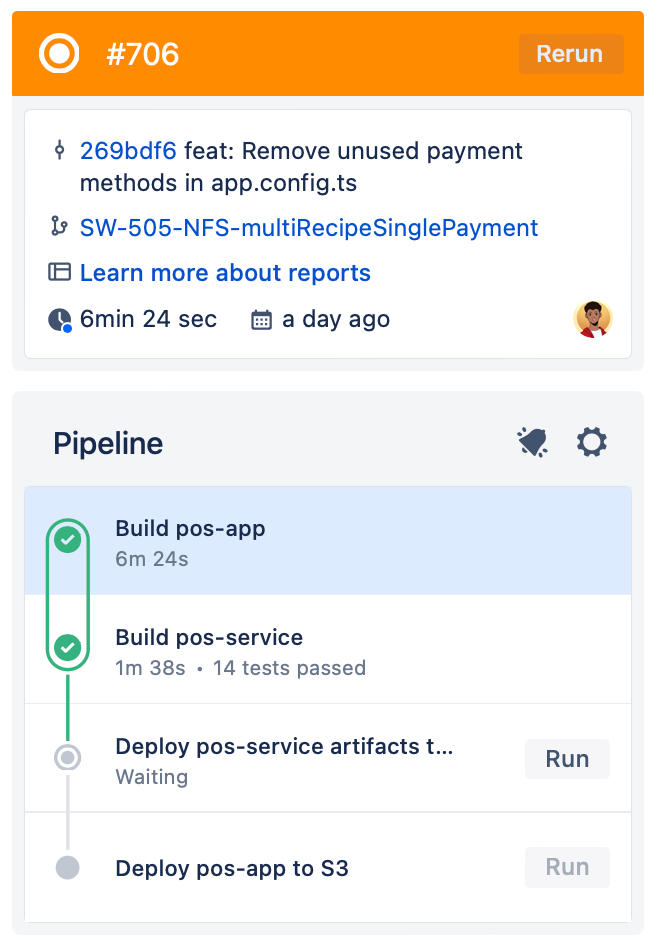Open the pipeline author's avatar
The height and width of the screenshot is (940, 662).
[x=592, y=320]
